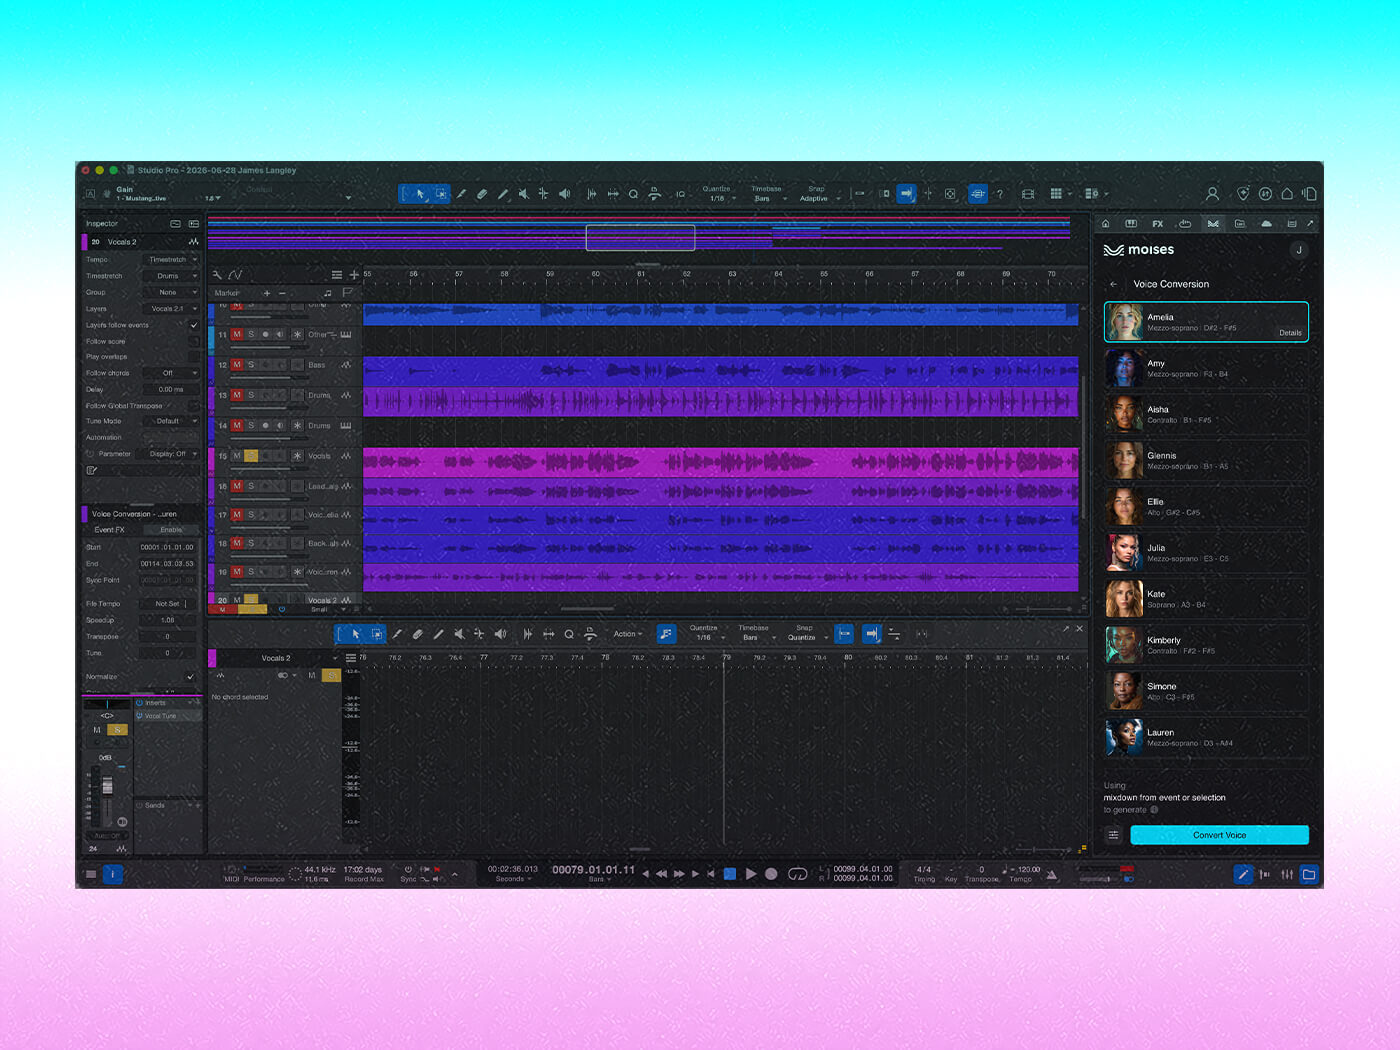Click the Convert Voice button
The height and width of the screenshot is (1050, 1400).
[1219, 835]
